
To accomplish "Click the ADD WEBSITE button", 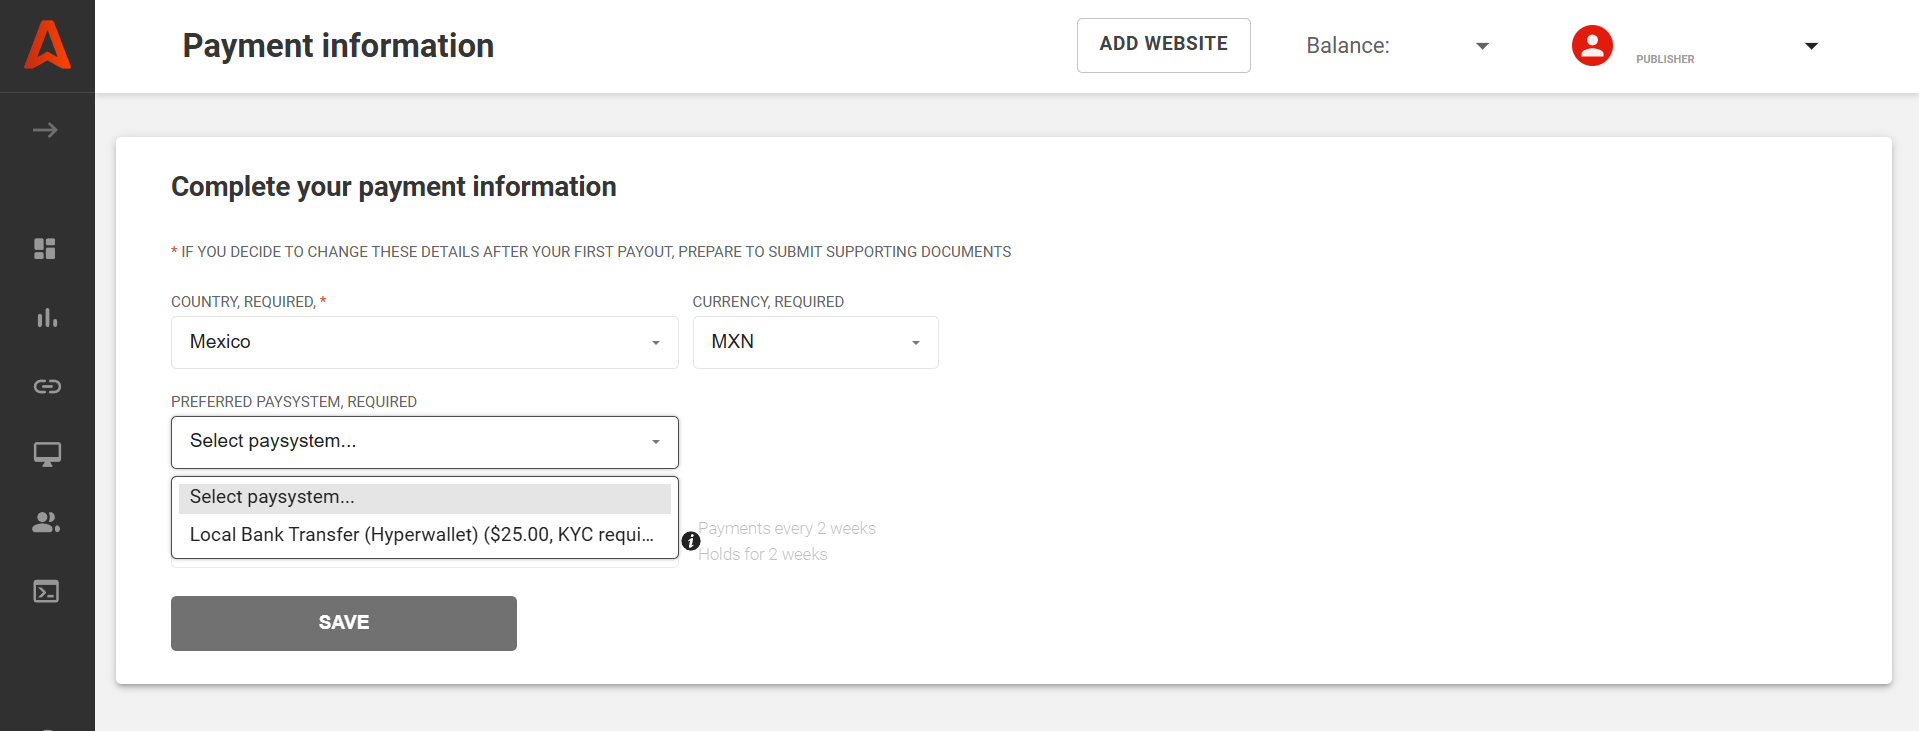I will [x=1163, y=45].
